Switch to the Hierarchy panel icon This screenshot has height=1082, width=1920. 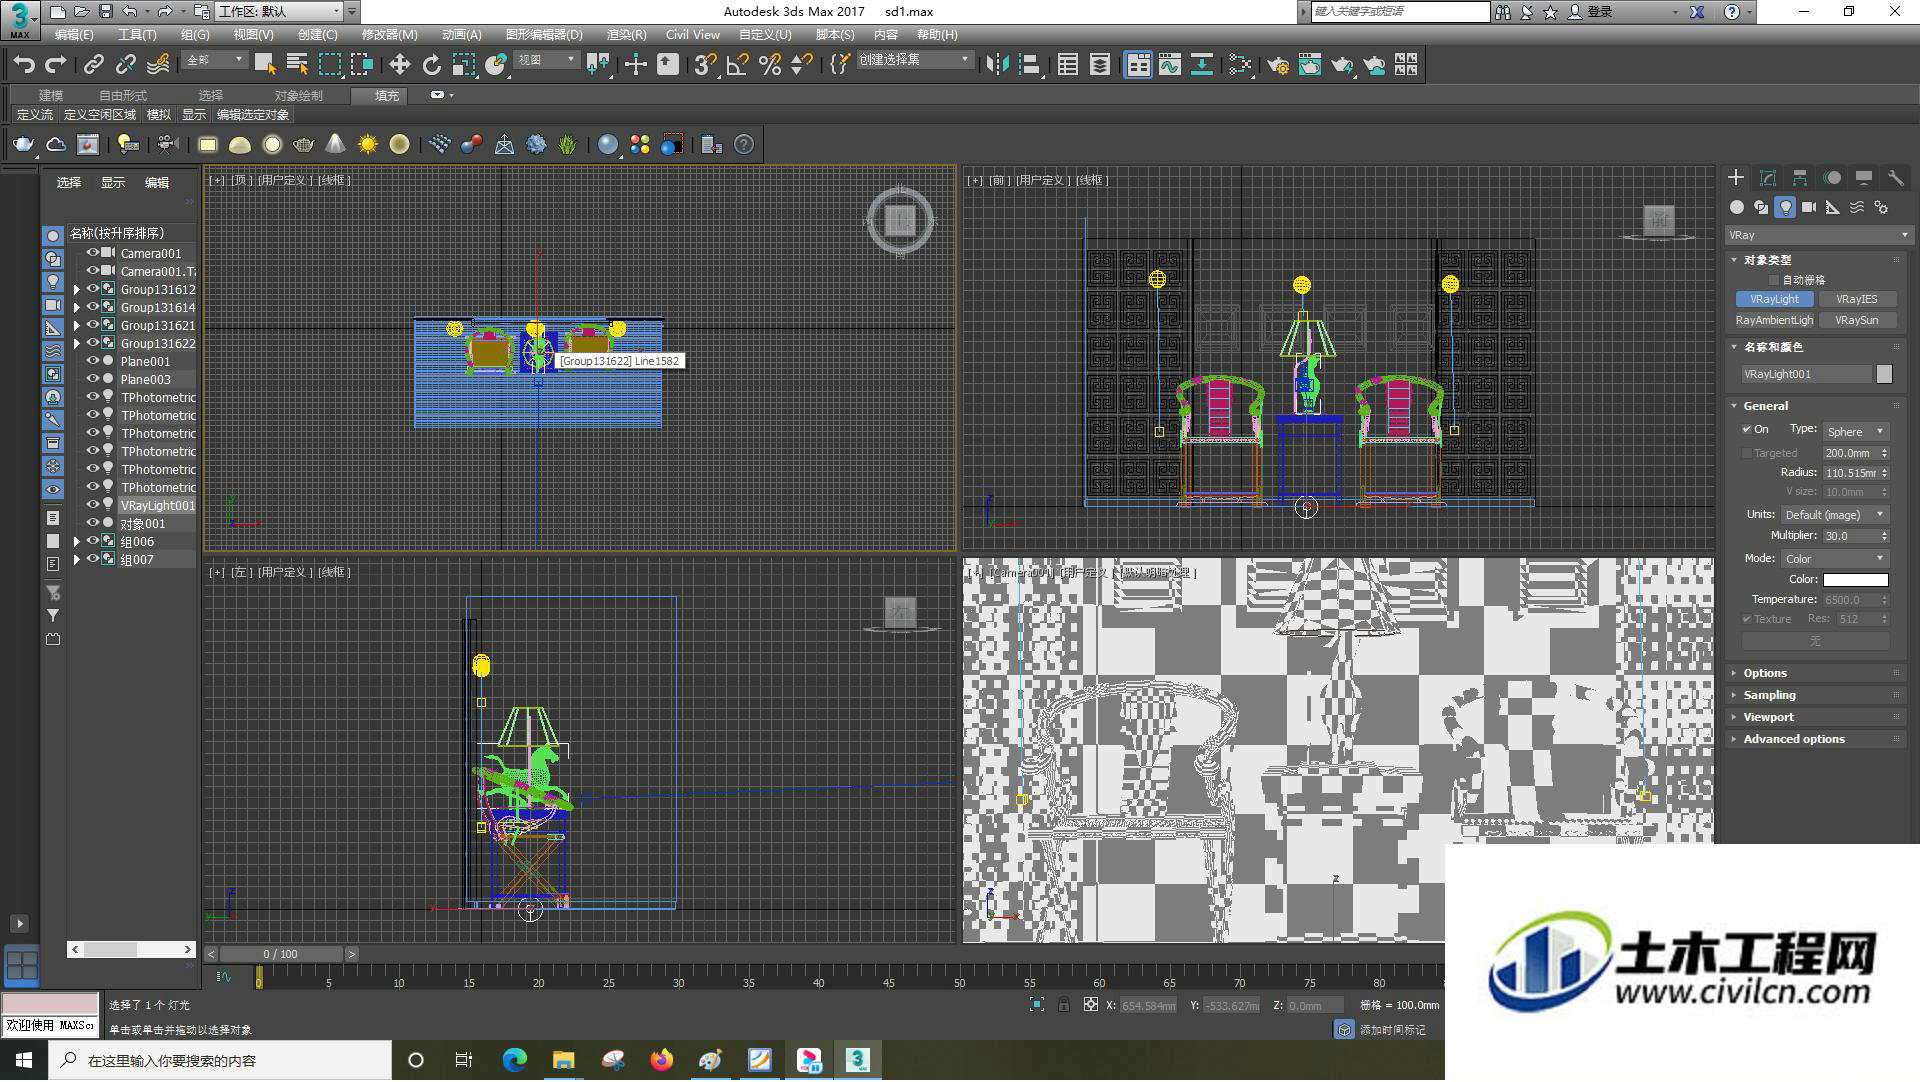[1800, 177]
